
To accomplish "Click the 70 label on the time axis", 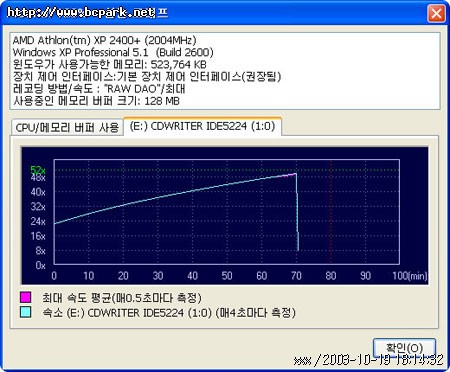I will pos(296,276).
